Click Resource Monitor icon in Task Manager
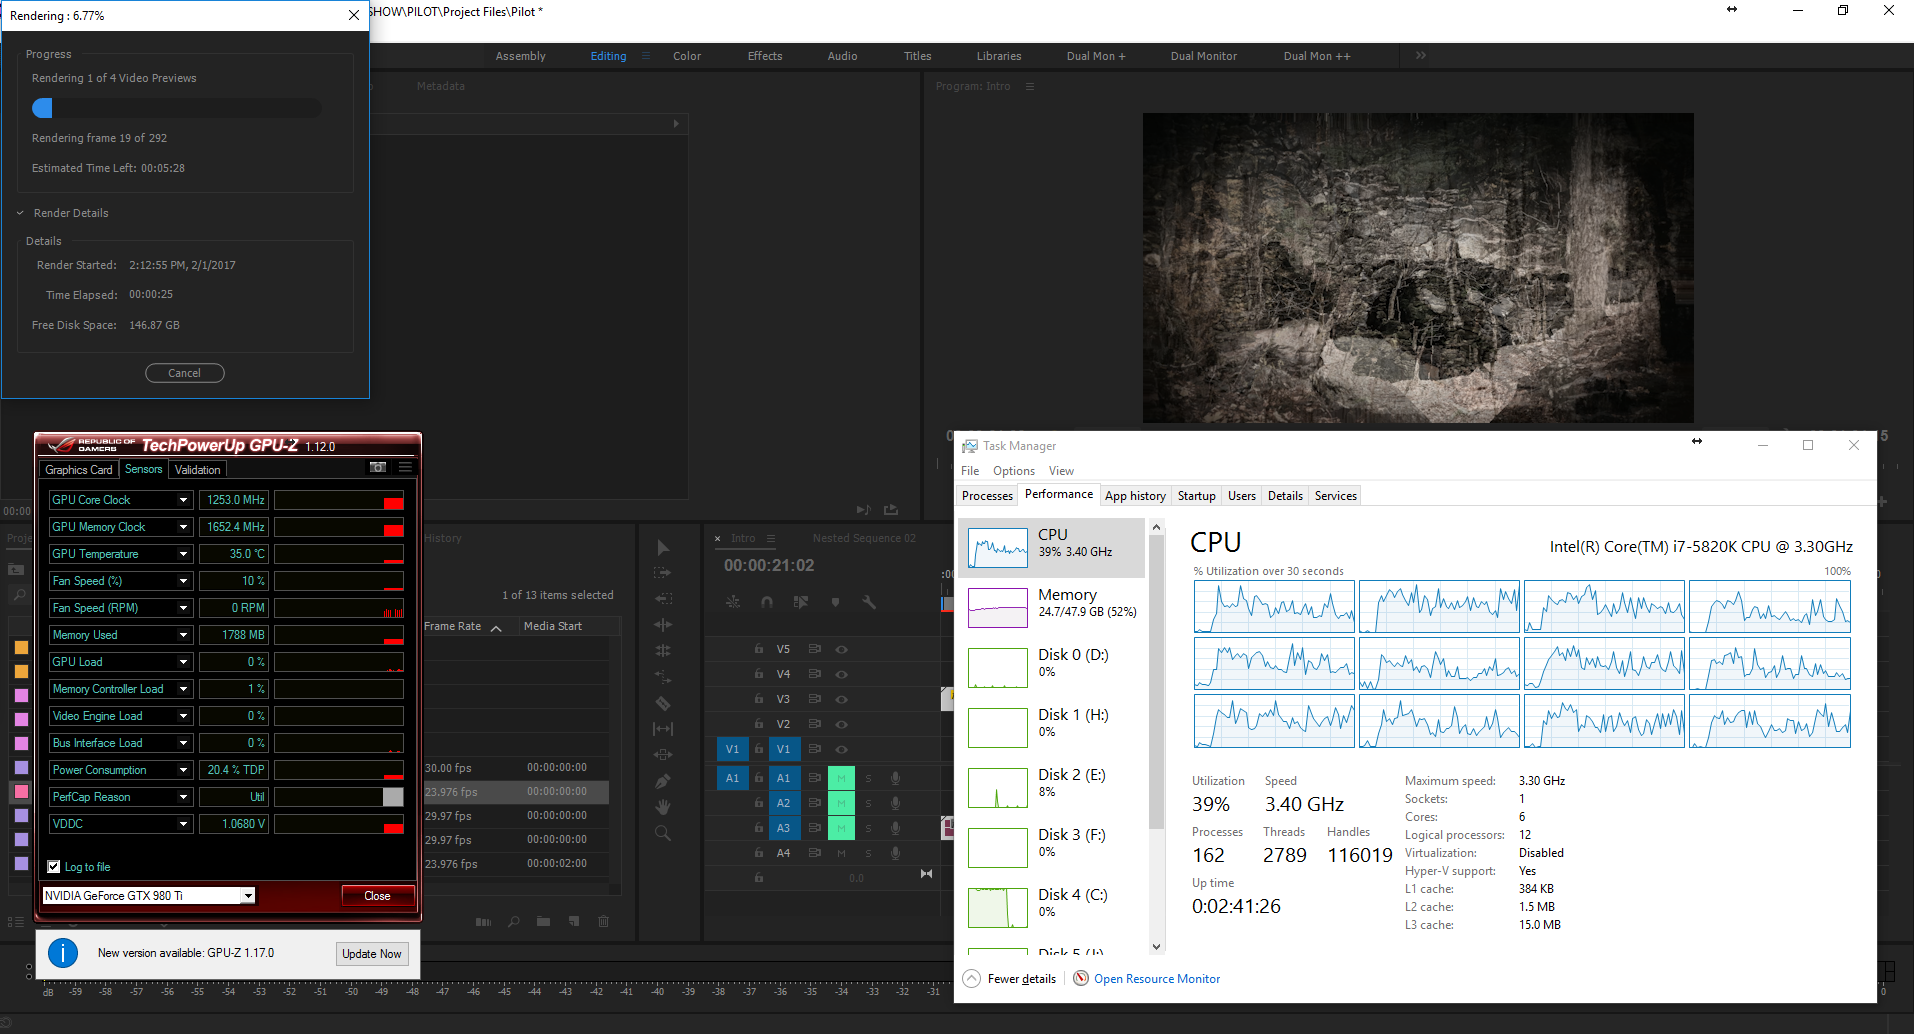1914x1034 pixels. coord(1081,978)
